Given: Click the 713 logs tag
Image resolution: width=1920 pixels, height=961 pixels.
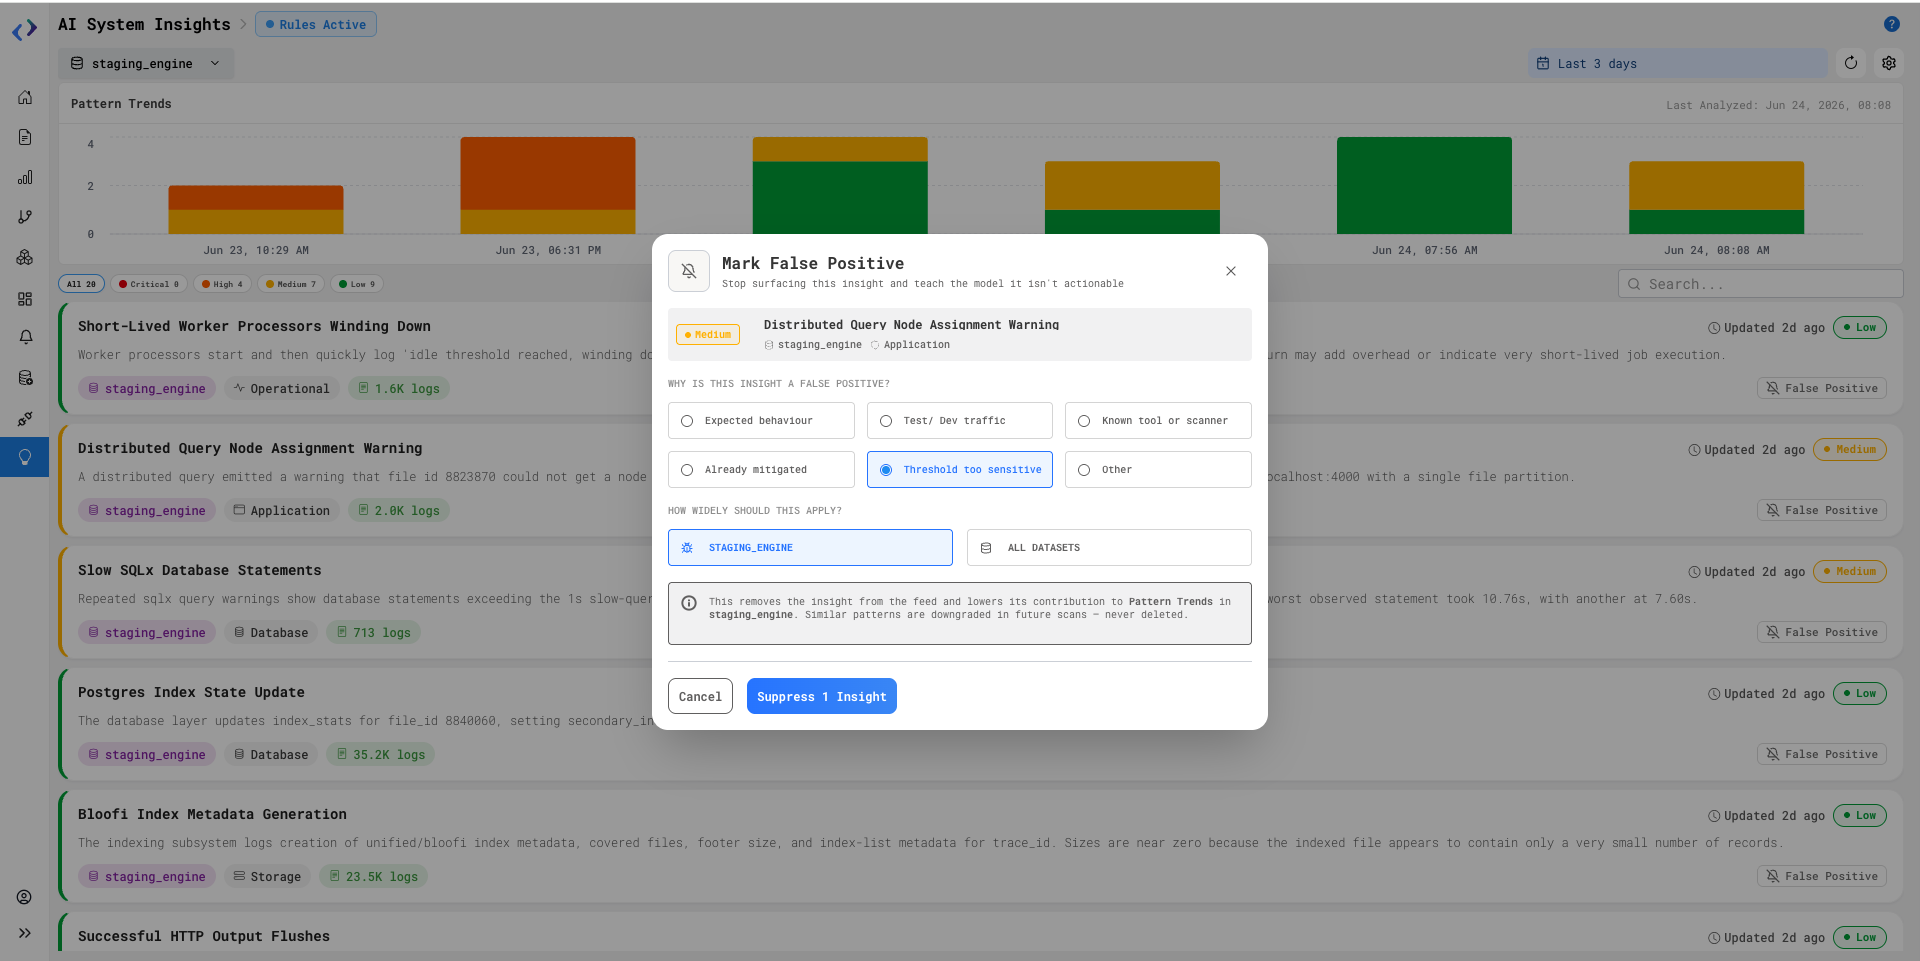Looking at the screenshot, I should (x=373, y=632).
